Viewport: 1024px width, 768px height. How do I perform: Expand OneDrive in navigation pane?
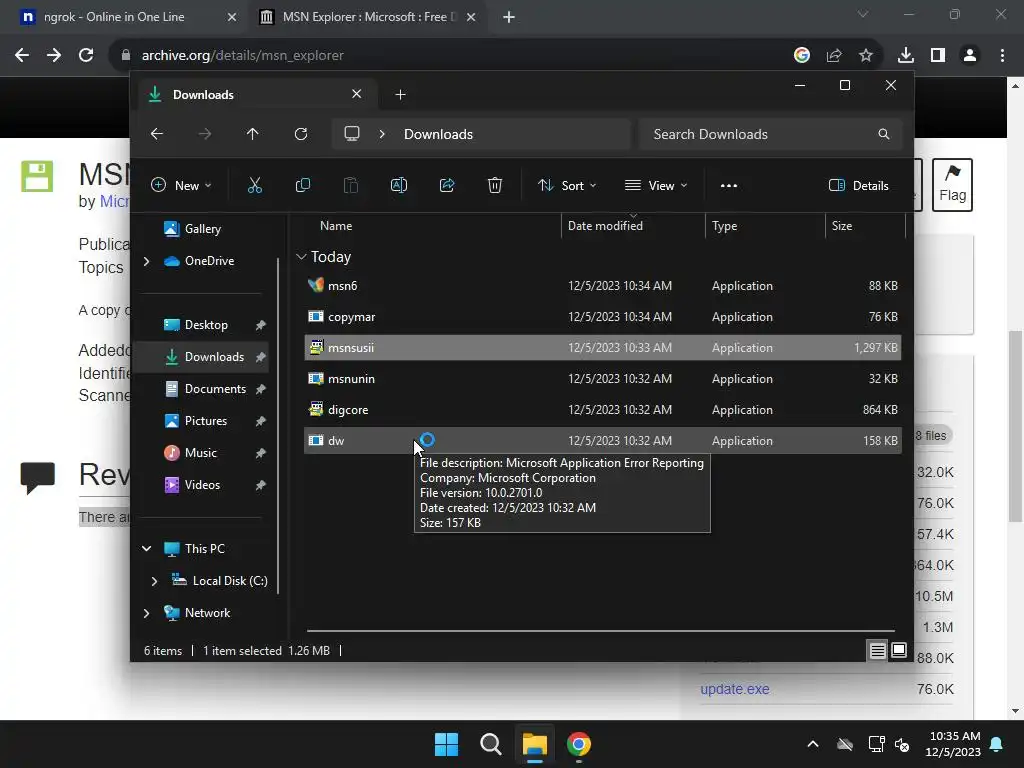point(146,261)
